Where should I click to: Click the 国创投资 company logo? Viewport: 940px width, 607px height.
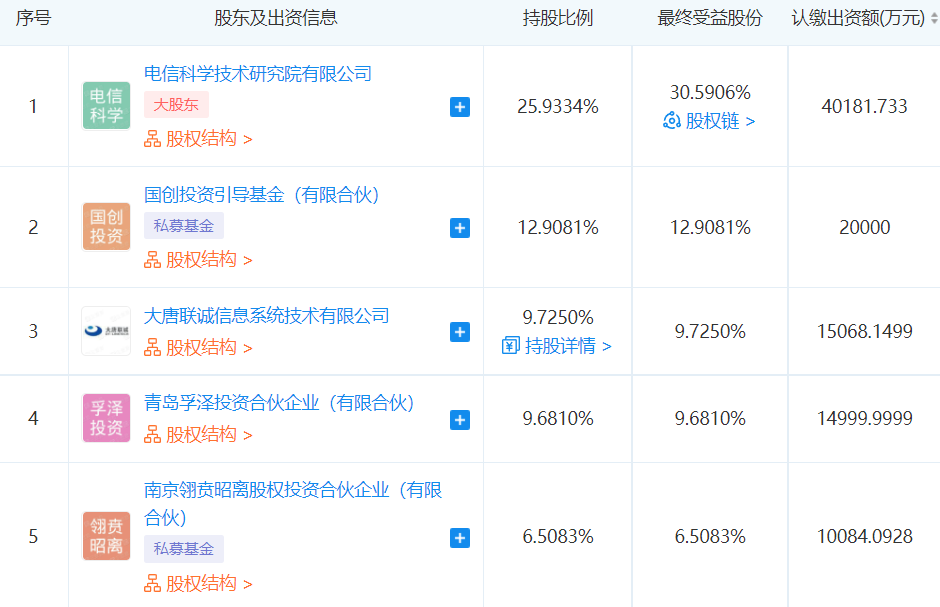click(x=106, y=227)
